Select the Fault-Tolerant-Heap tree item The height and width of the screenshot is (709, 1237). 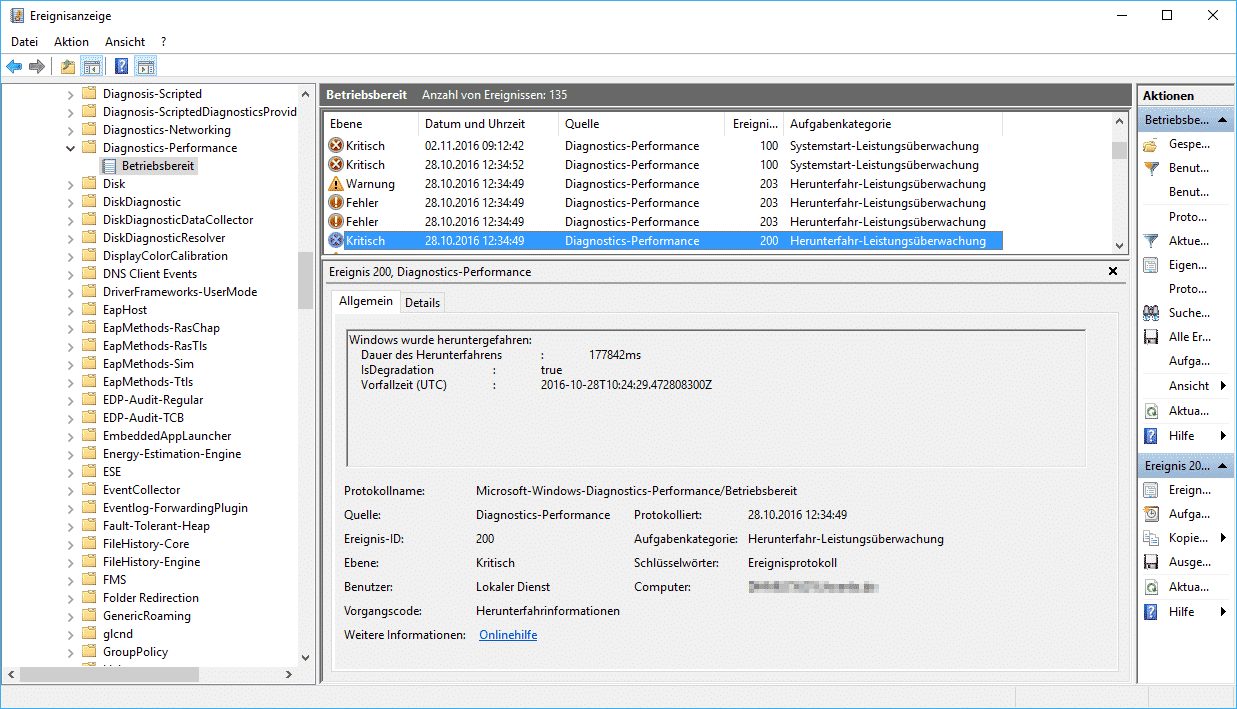tap(156, 526)
